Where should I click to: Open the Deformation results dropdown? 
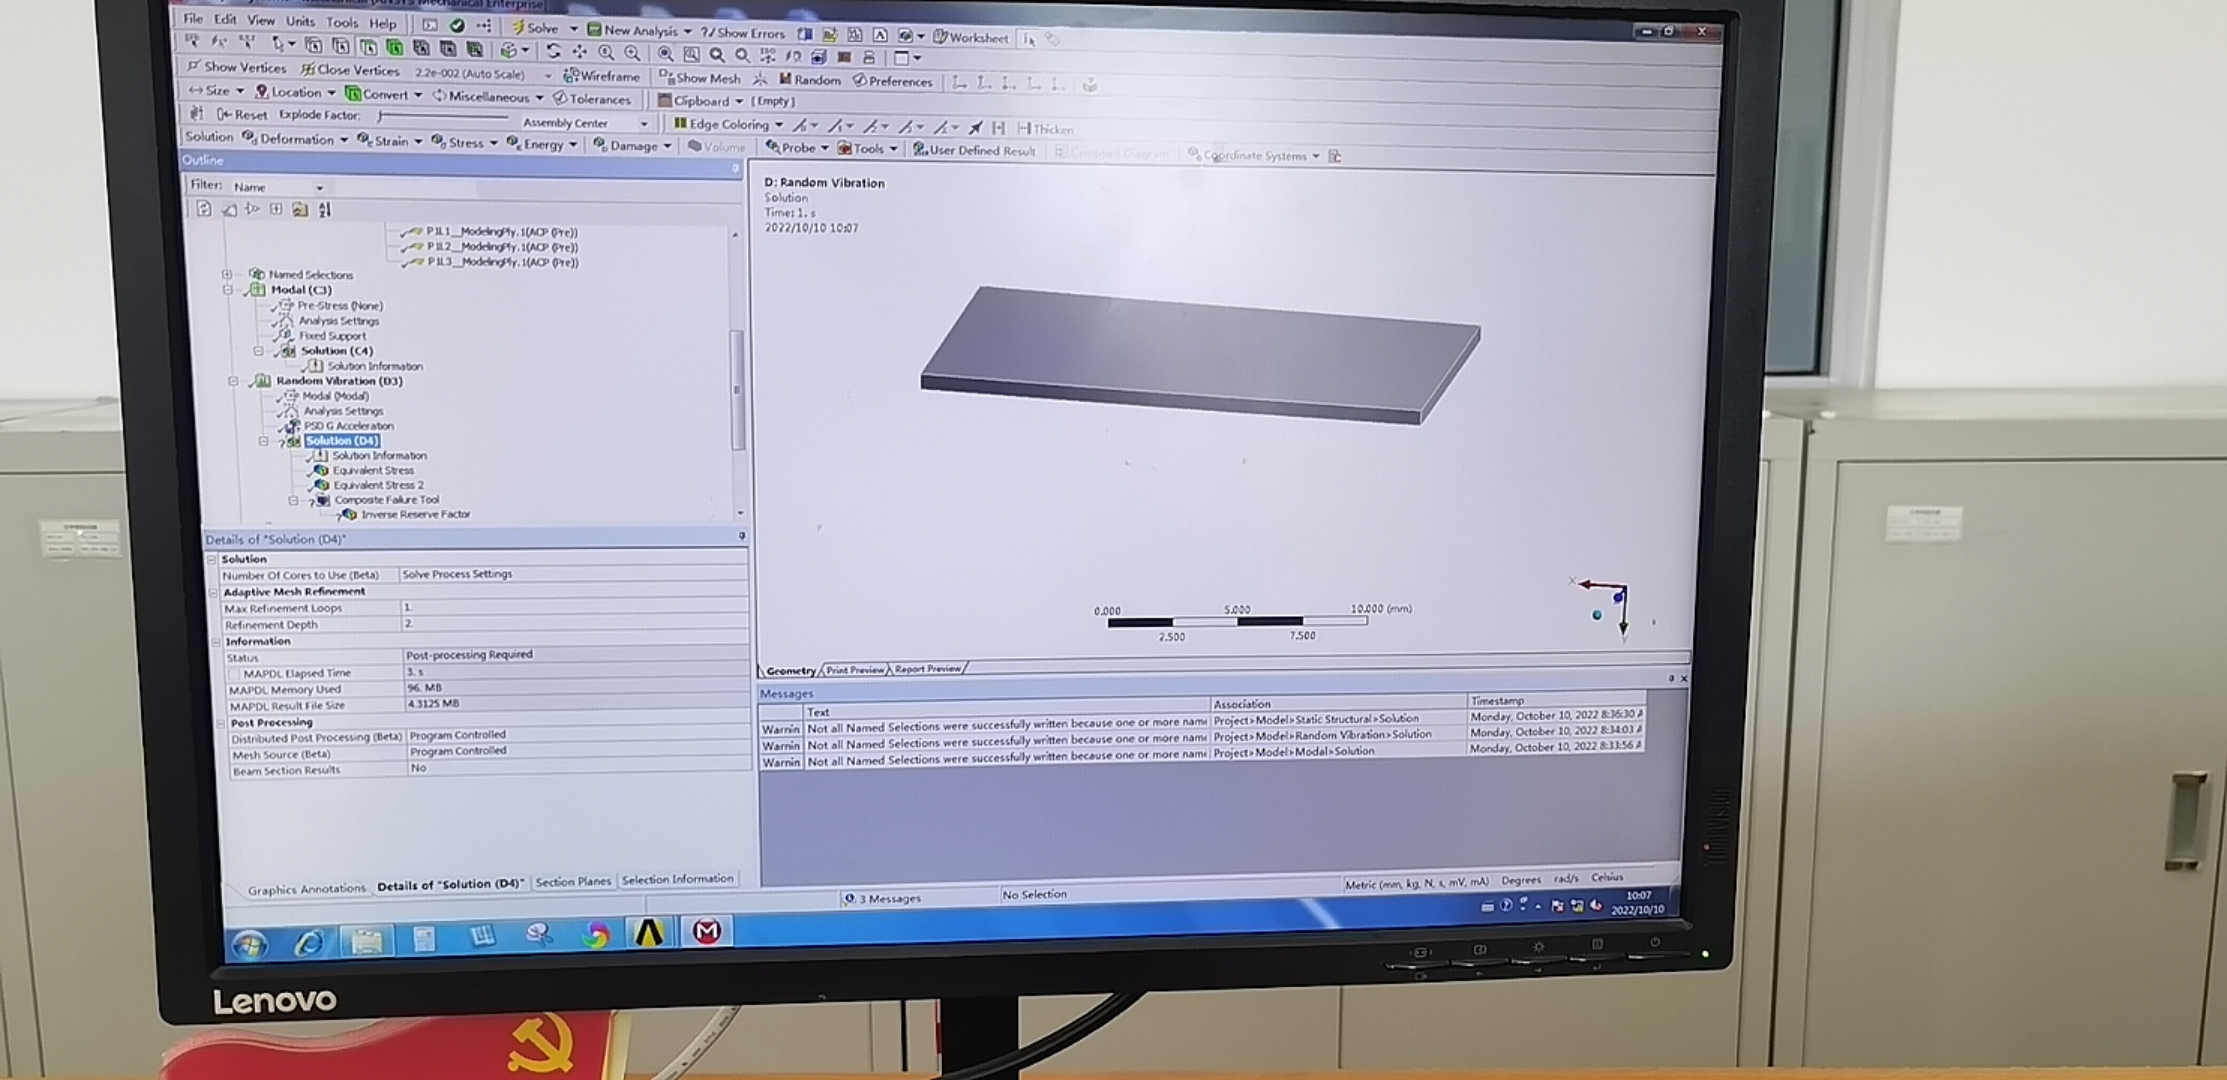click(296, 139)
